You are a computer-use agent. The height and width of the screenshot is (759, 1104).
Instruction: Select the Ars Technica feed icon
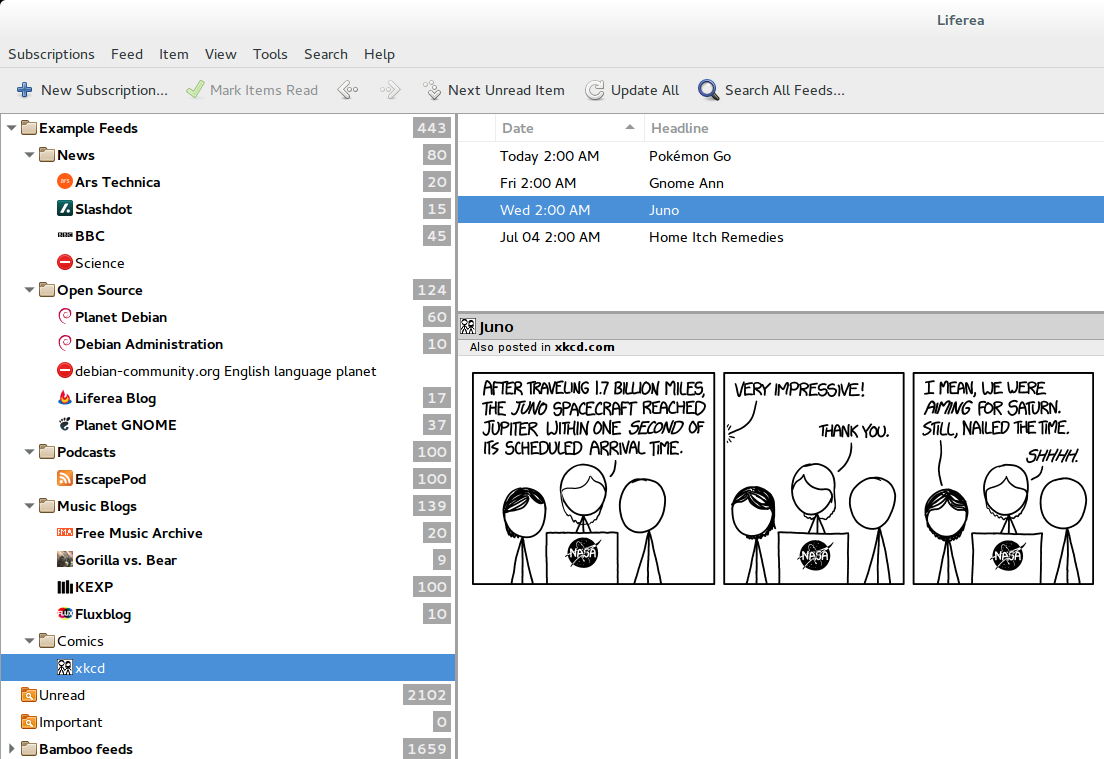(65, 182)
